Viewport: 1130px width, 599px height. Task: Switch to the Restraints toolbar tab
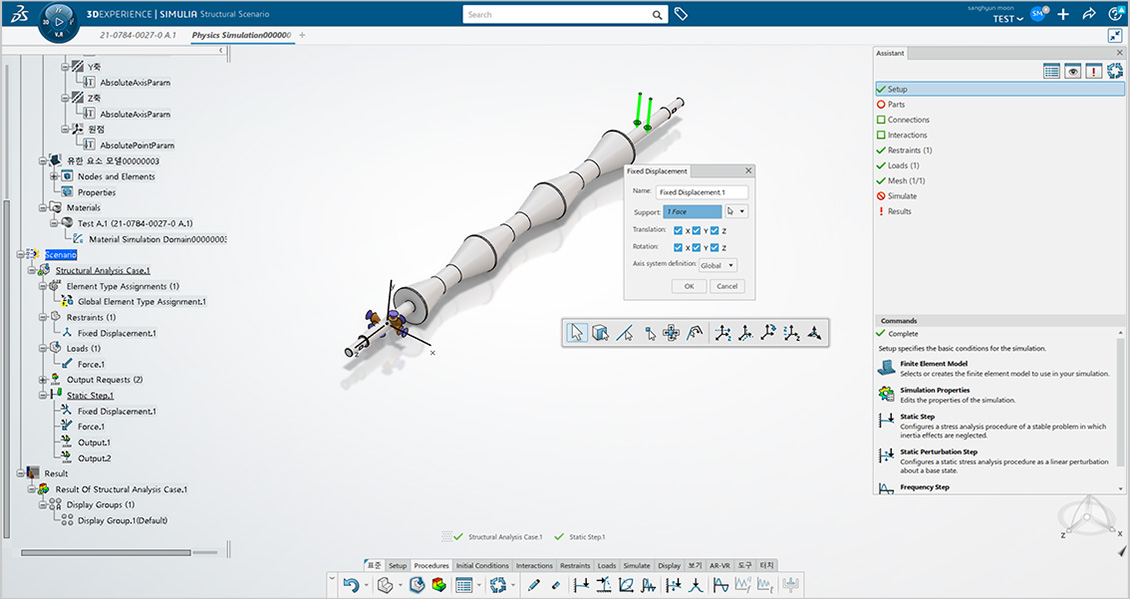(575, 566)
